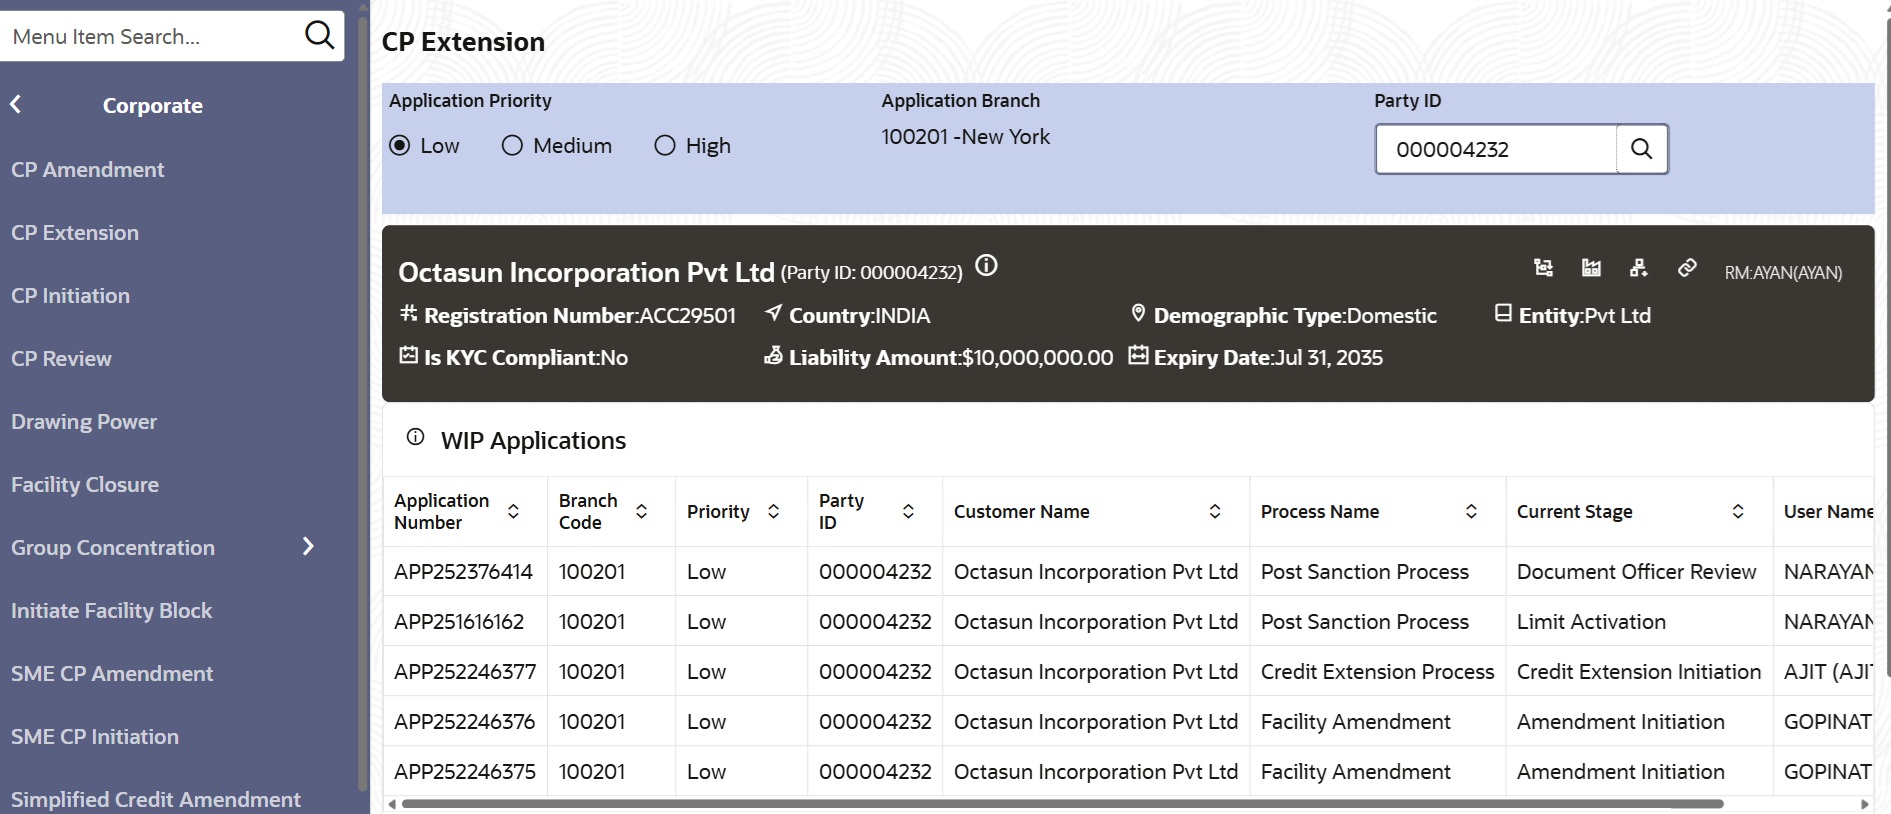Open CP Initiation menu item

click(x=70, y=296)
